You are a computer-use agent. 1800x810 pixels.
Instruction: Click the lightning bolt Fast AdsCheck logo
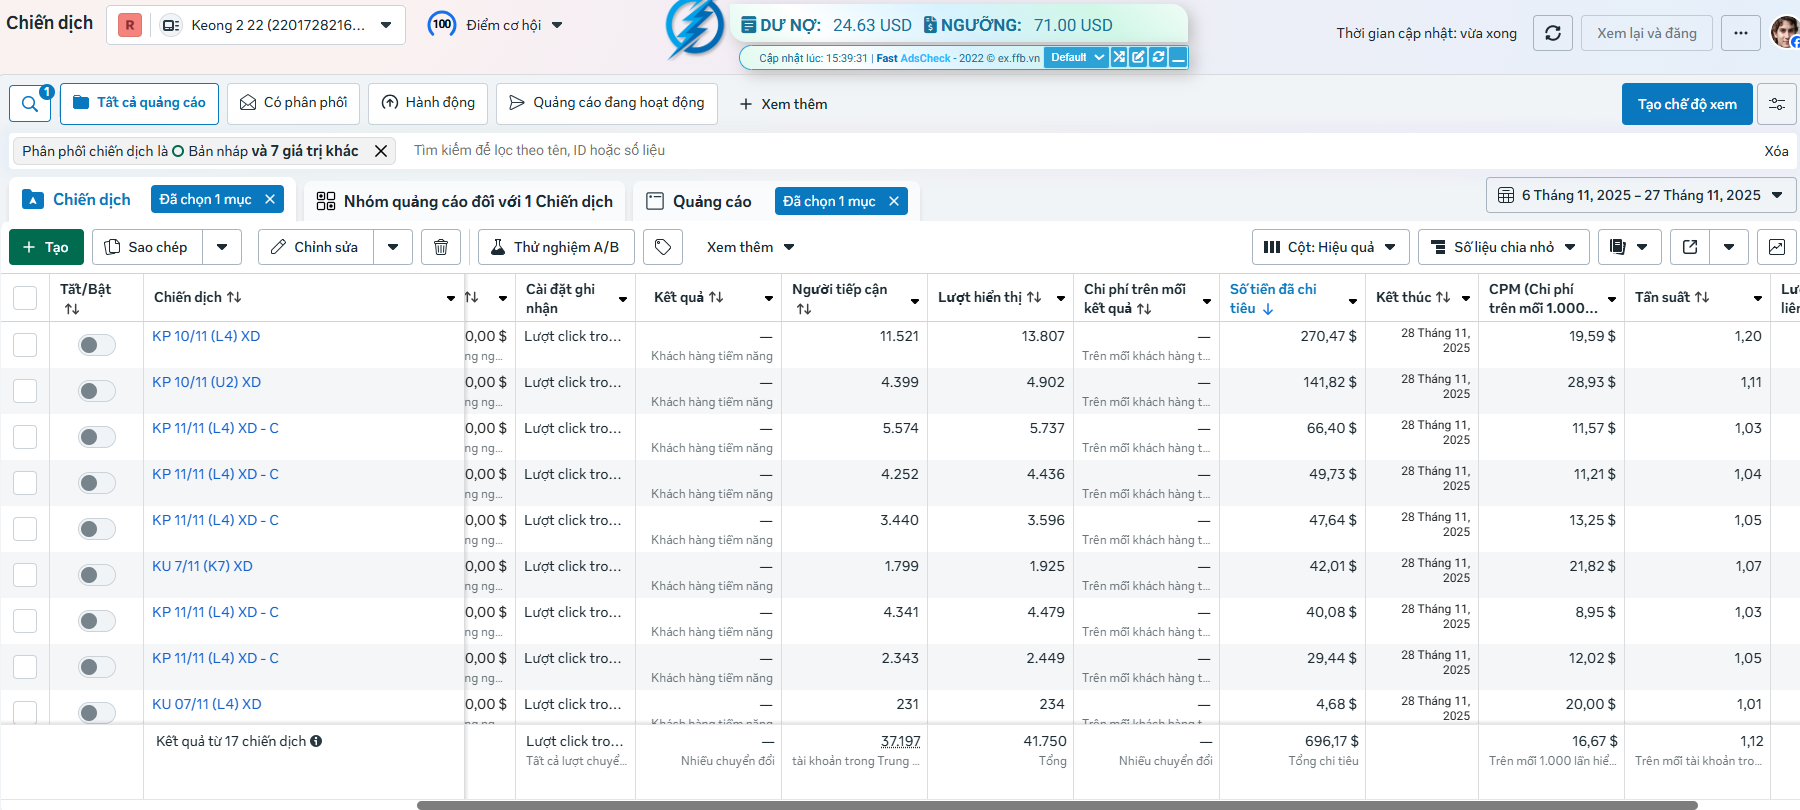tap(694, 30)
